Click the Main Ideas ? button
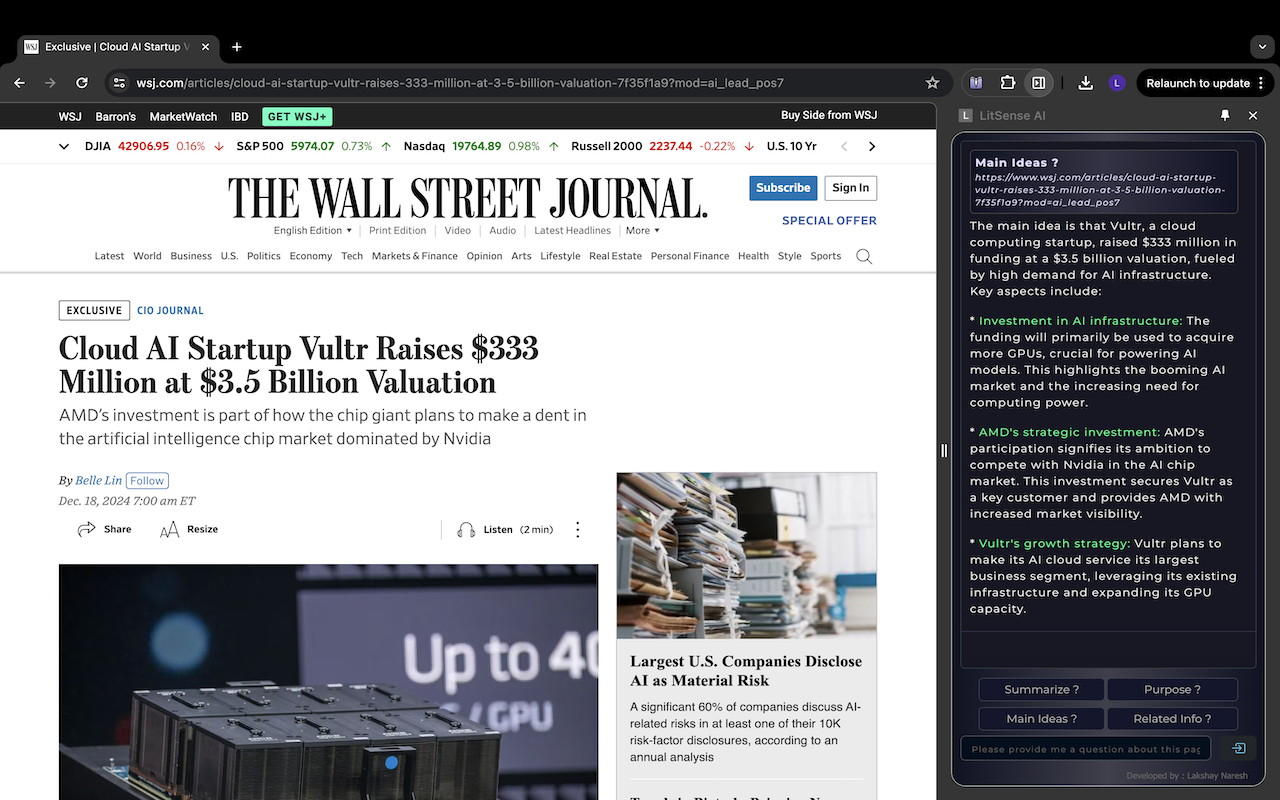The image size is (1280, 800). pyautogui.click(x=1041, y=718)
